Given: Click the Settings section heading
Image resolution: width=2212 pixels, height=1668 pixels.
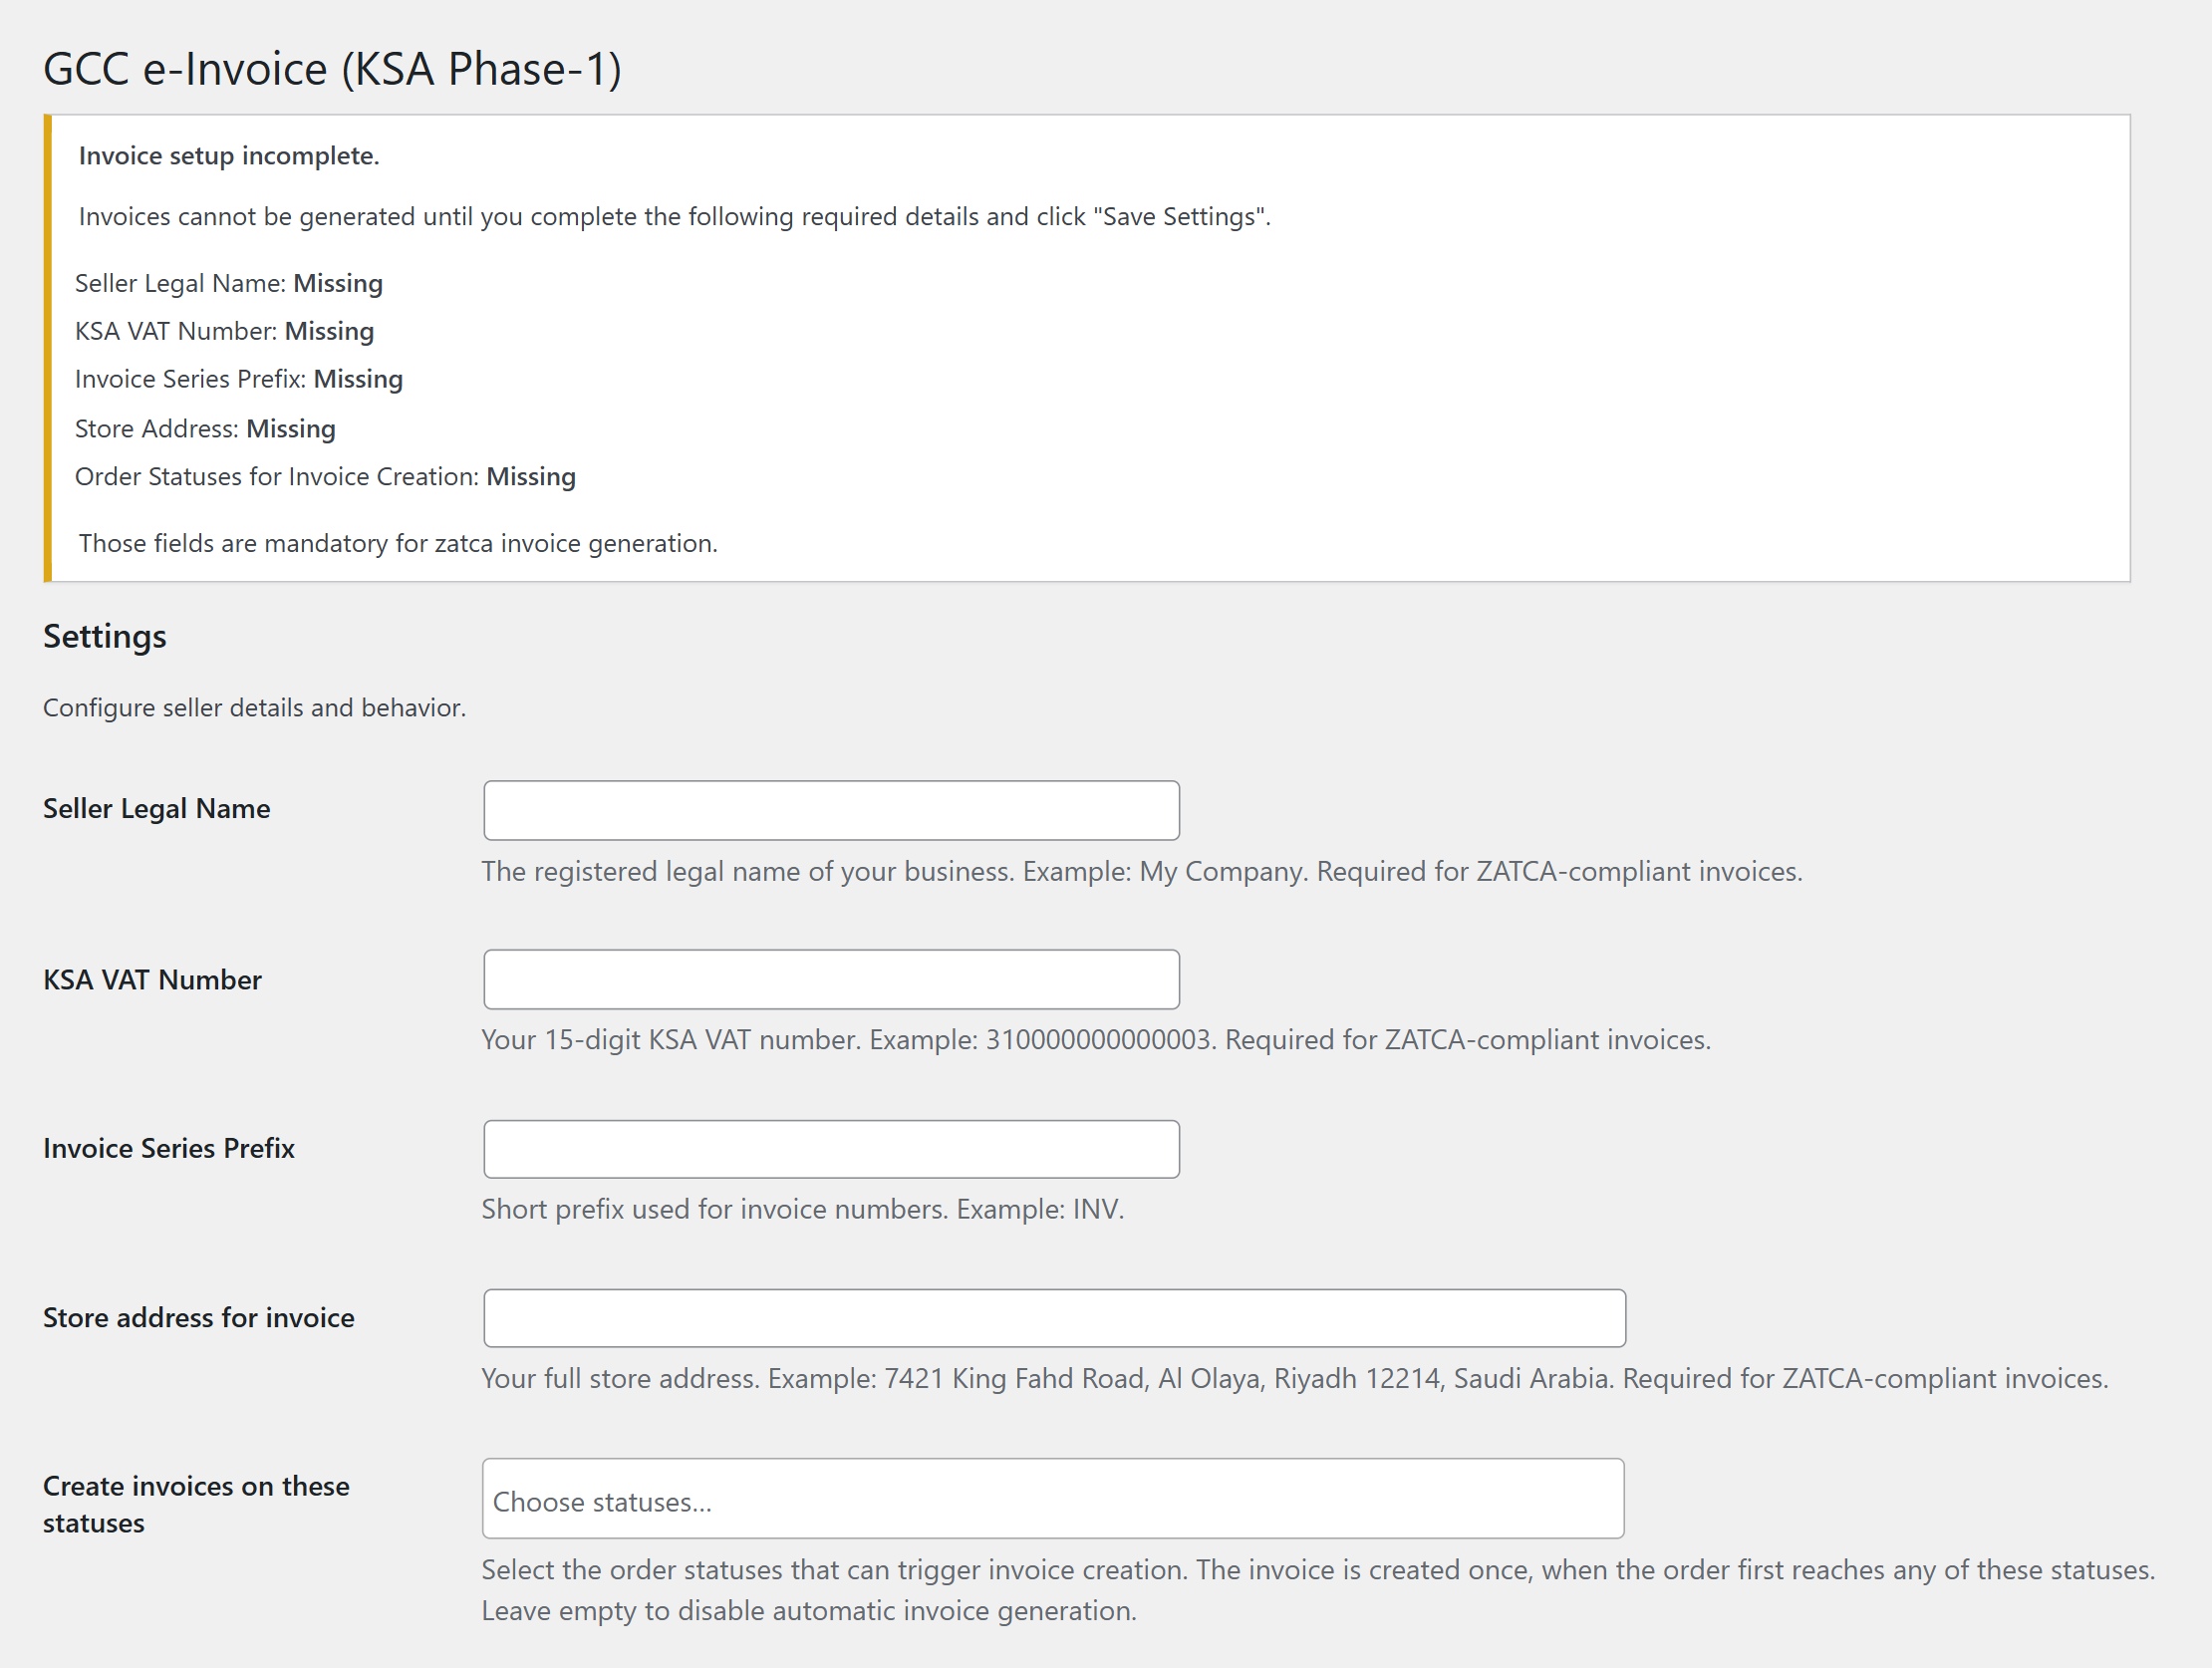Looking at the screenshot, I should [x=104, y=636].
